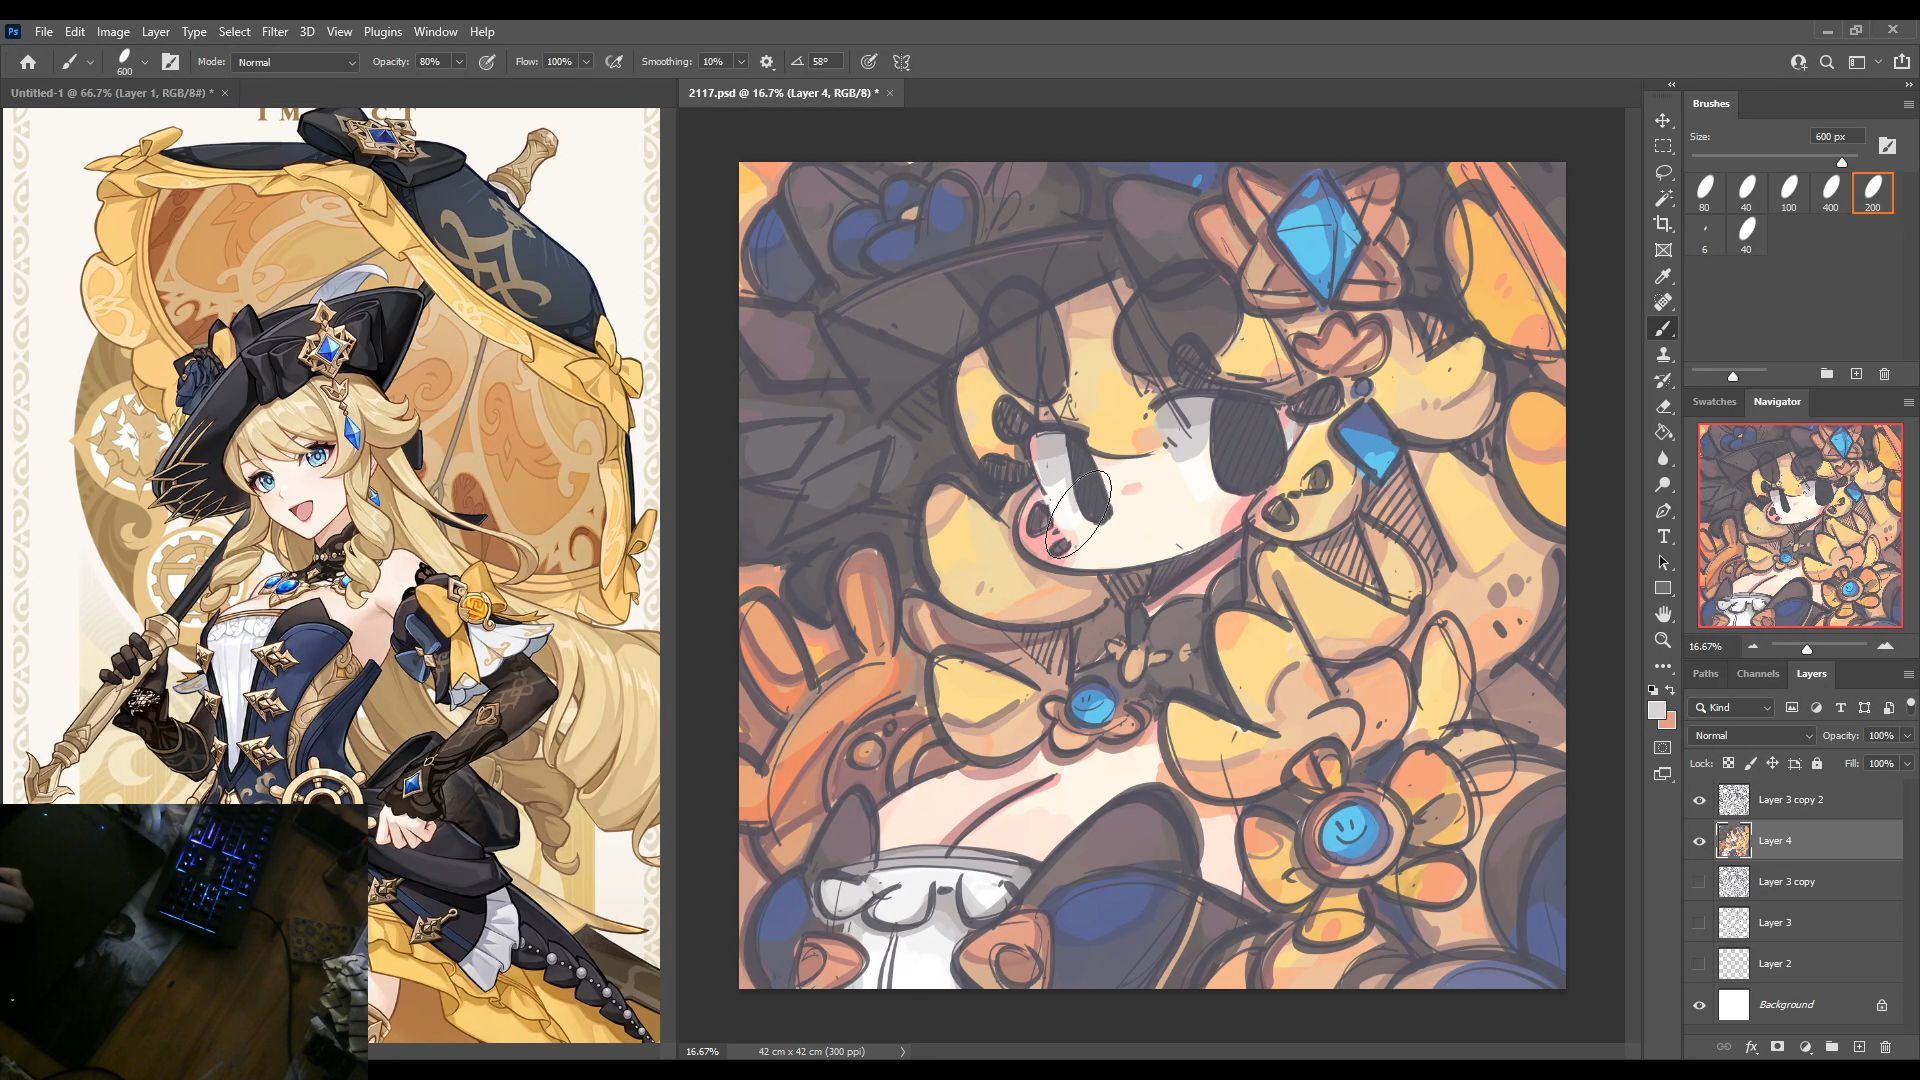Select the History Brush tool
This screenshot has width=1920, height=1080.
(1663, 381)
